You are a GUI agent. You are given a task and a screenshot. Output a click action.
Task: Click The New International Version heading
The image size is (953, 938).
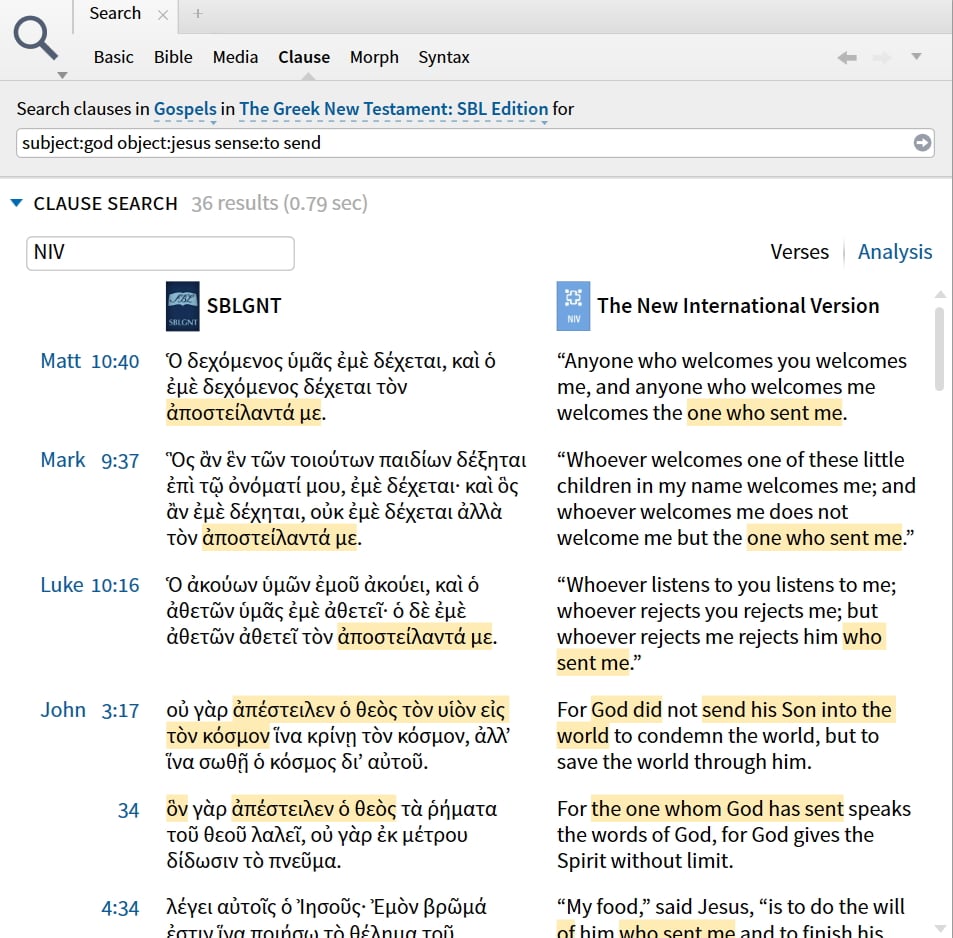pyautogui.click(x=738, y=305)
